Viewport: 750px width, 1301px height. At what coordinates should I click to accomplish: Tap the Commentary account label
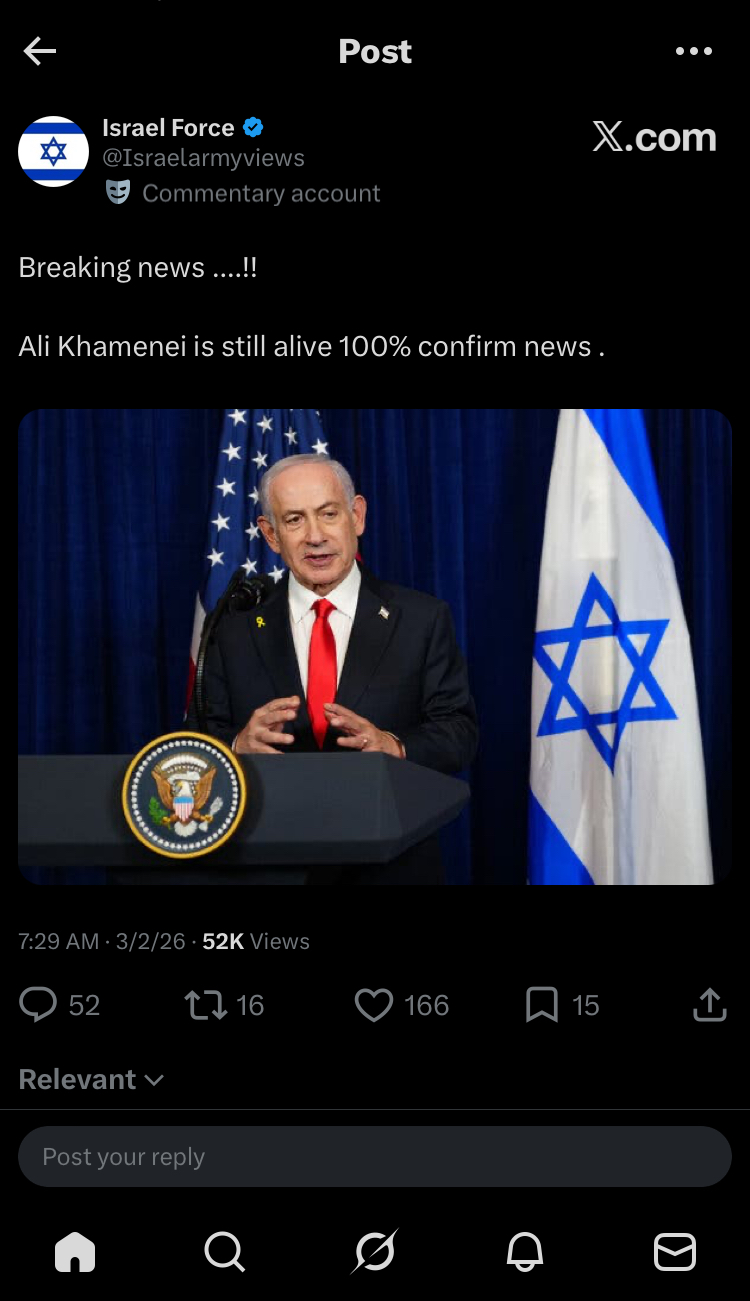(243, 193)
